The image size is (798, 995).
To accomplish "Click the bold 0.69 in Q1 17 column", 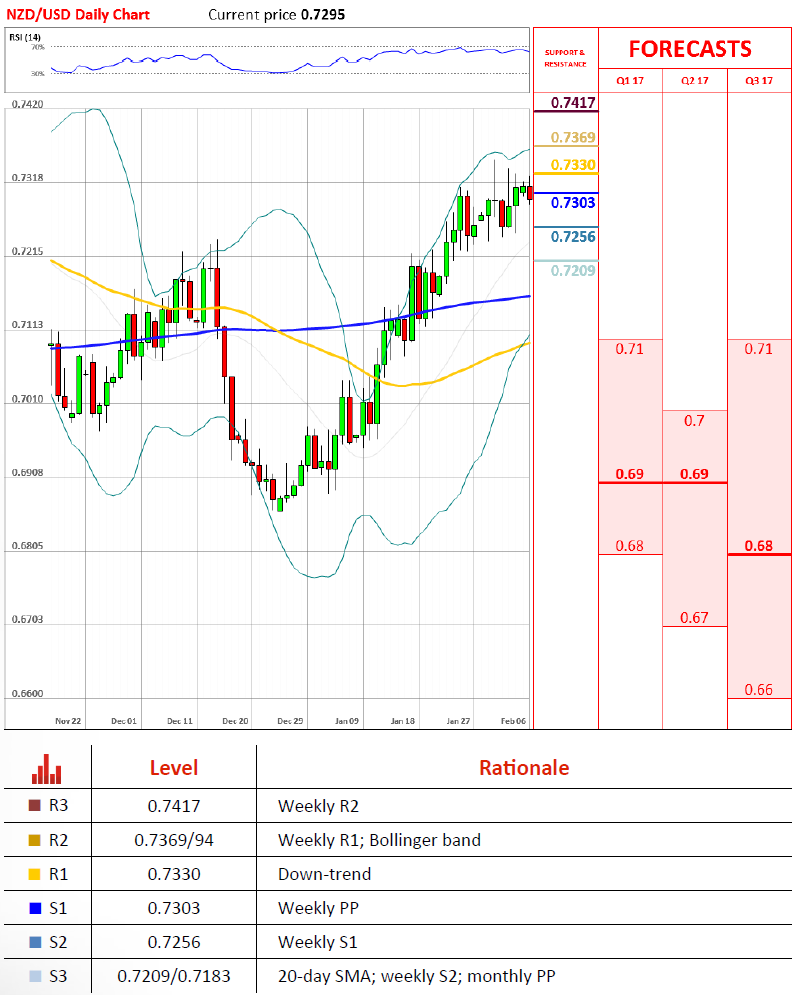I will point(629,474).
